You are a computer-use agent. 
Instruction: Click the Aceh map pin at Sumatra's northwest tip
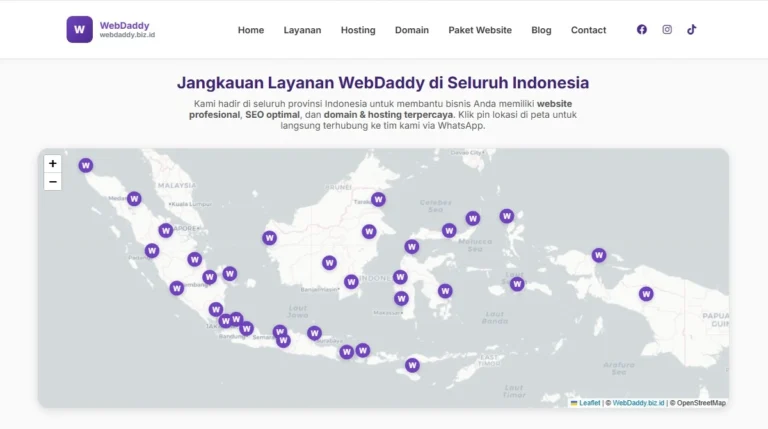click(86, 165)
